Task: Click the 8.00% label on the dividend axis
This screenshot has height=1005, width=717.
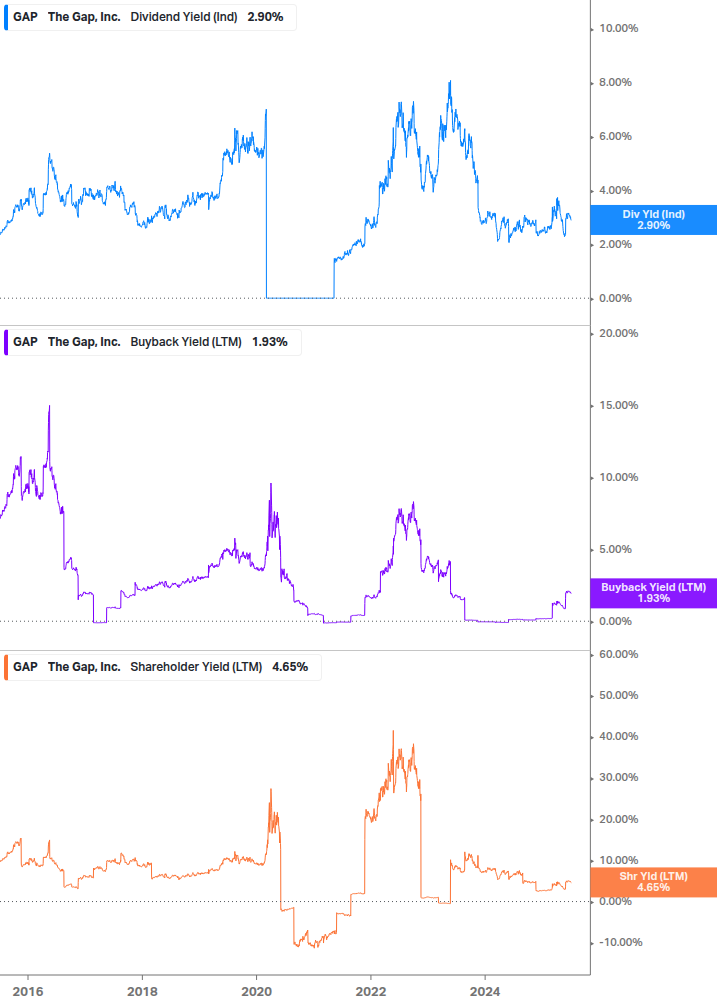Action: (615, 82)
